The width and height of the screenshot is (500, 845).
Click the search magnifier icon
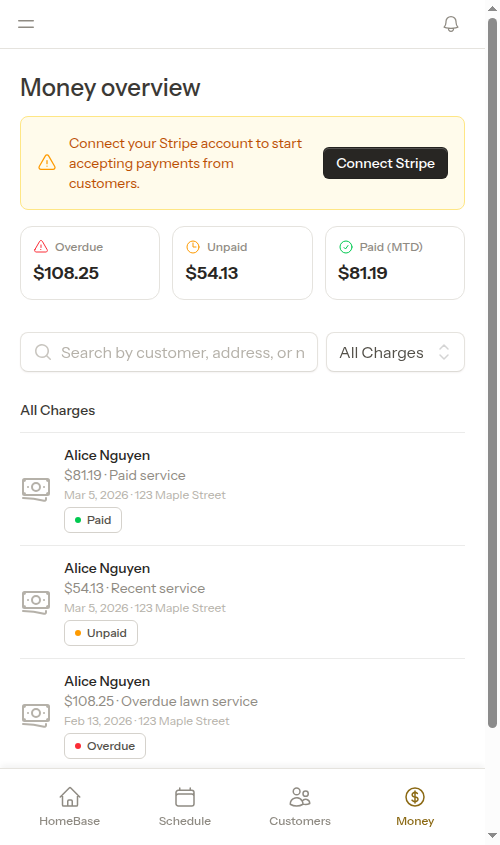pos(43,352)
